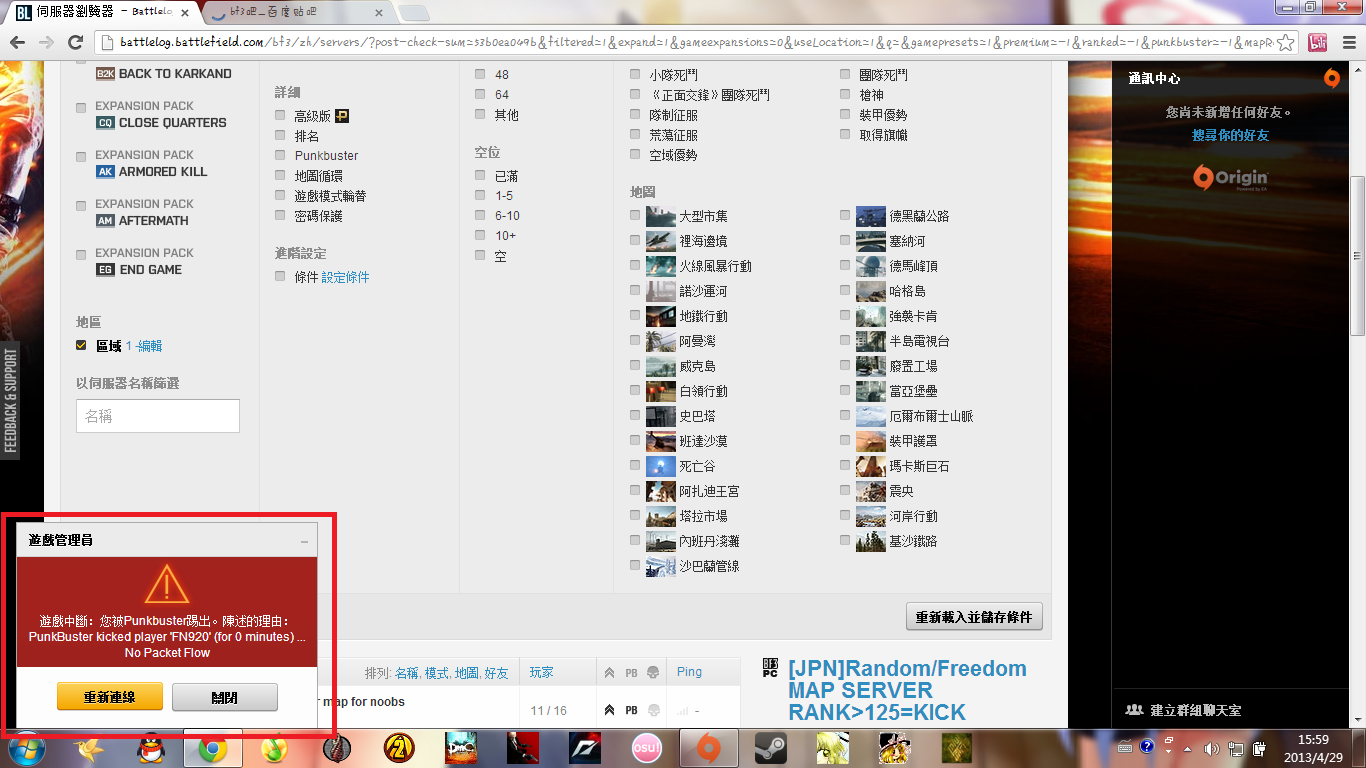Screen dimensions: 1366x768
Task: Sort the server list by 玩家 column
Action: pos(541,672)
